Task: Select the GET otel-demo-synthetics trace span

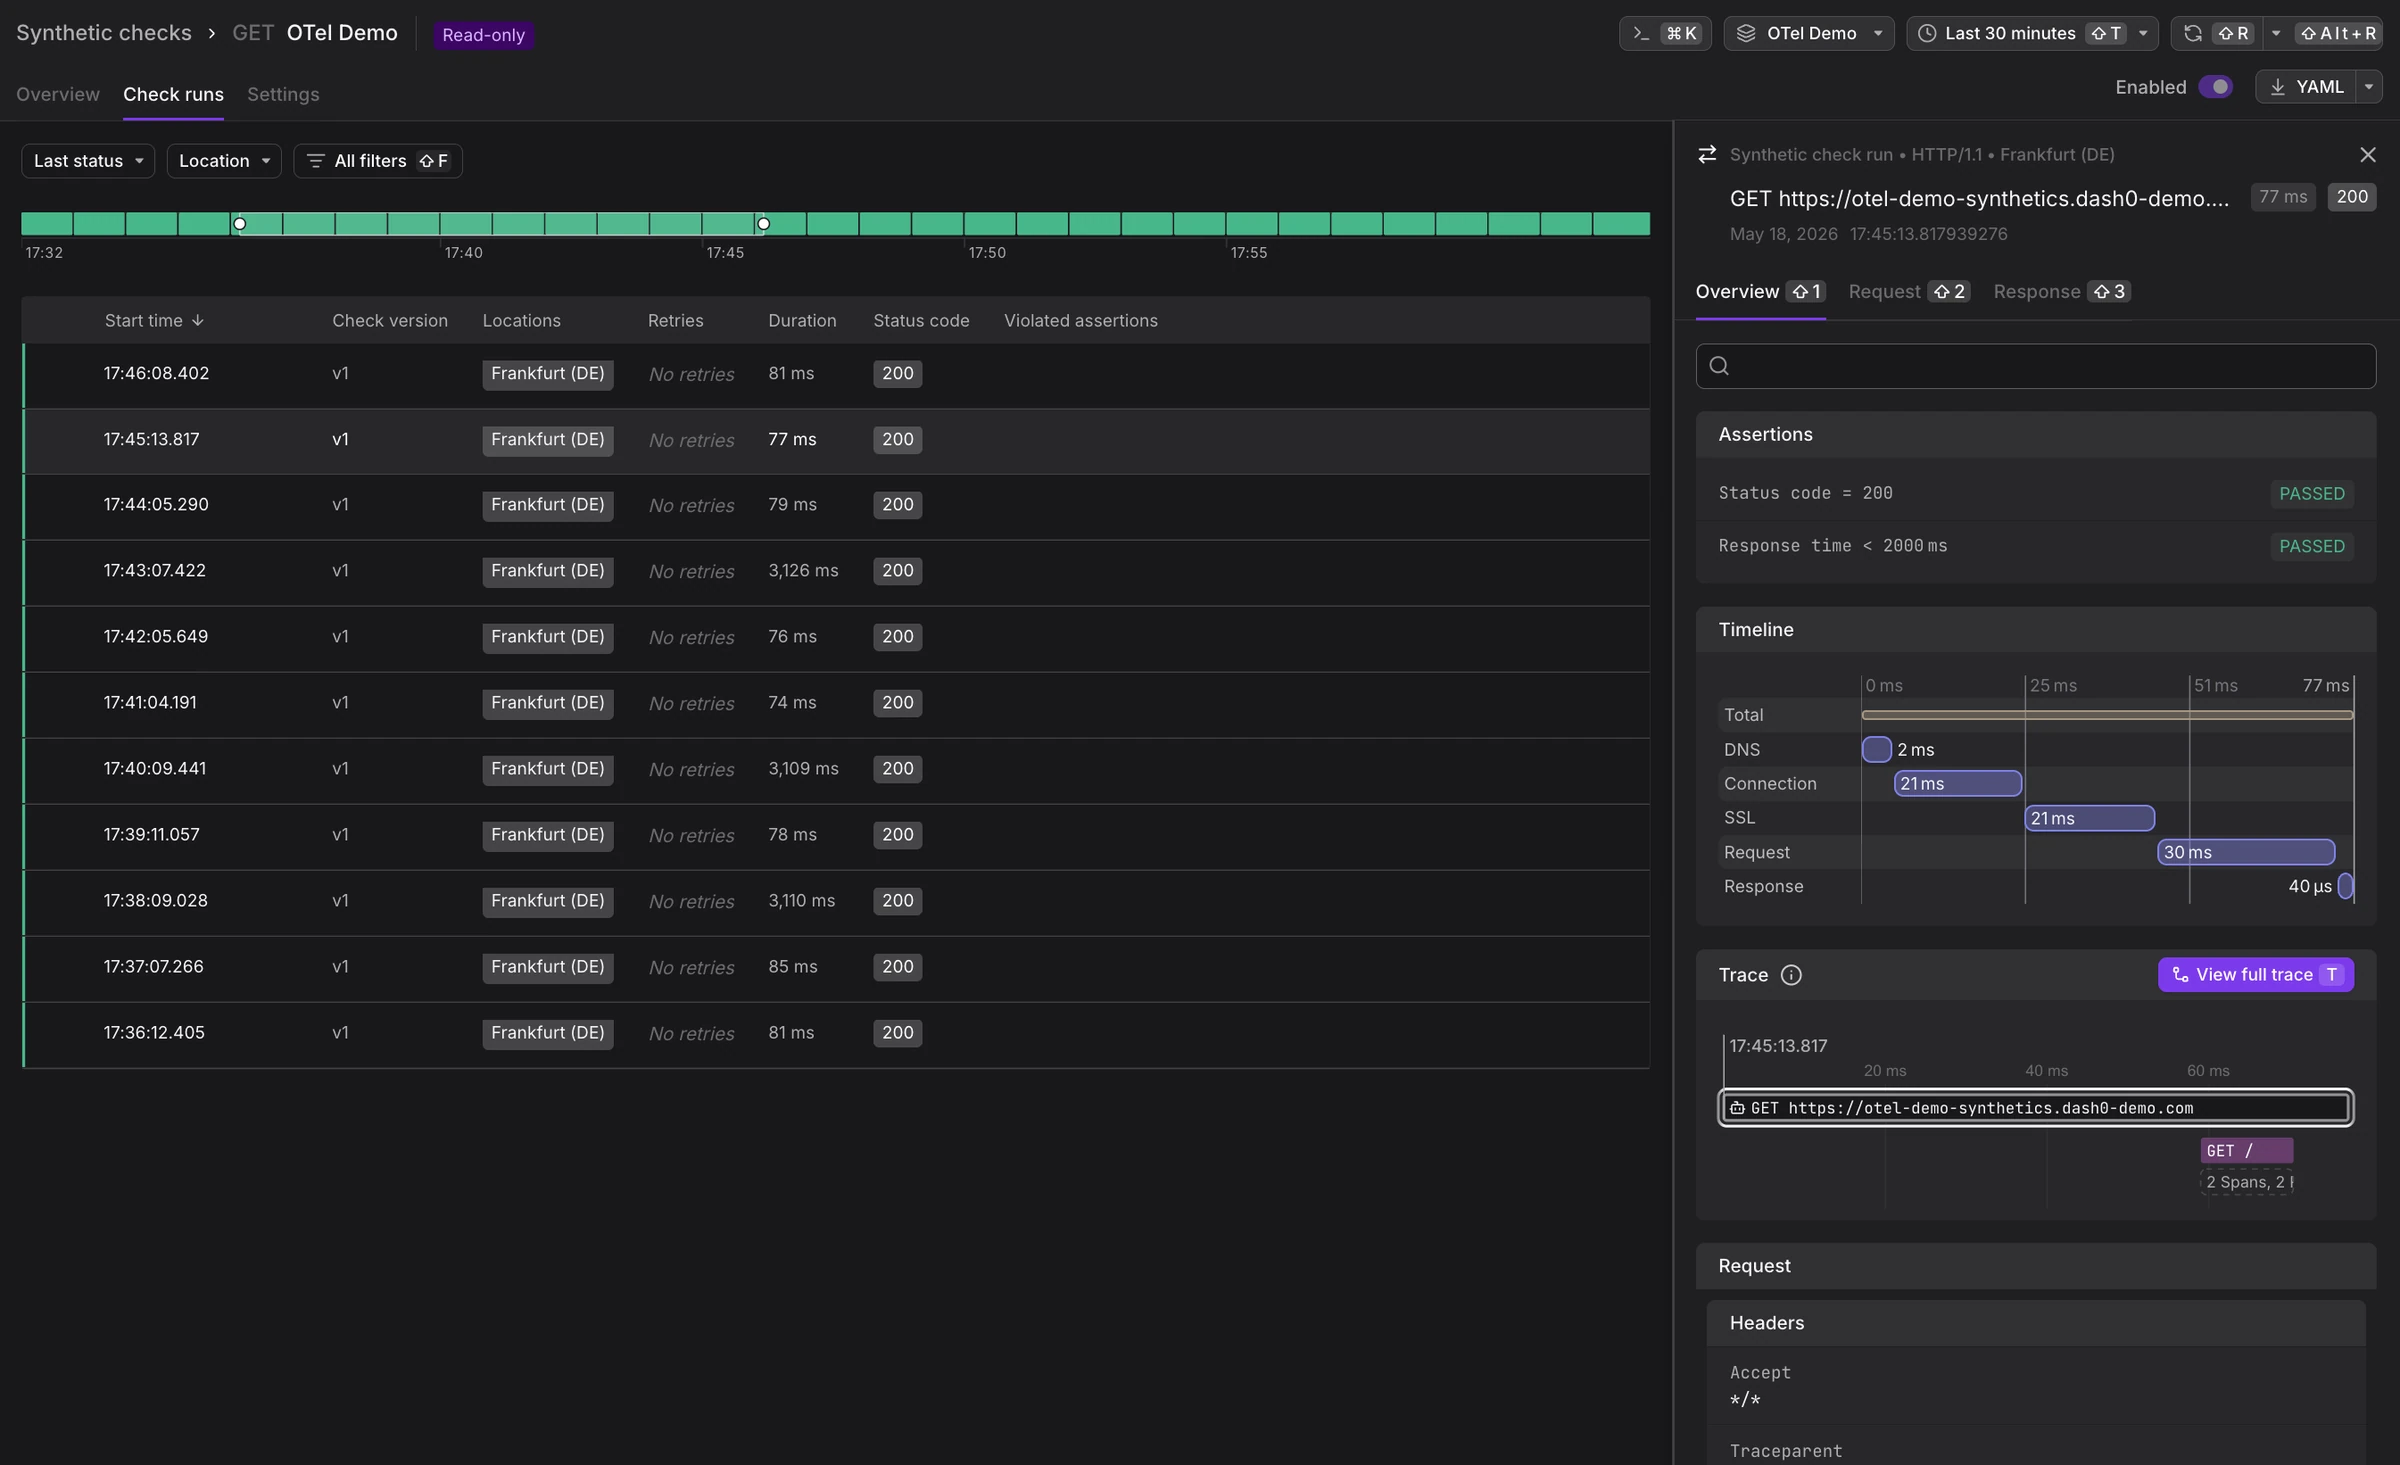Action: tap(2035, 1108)
